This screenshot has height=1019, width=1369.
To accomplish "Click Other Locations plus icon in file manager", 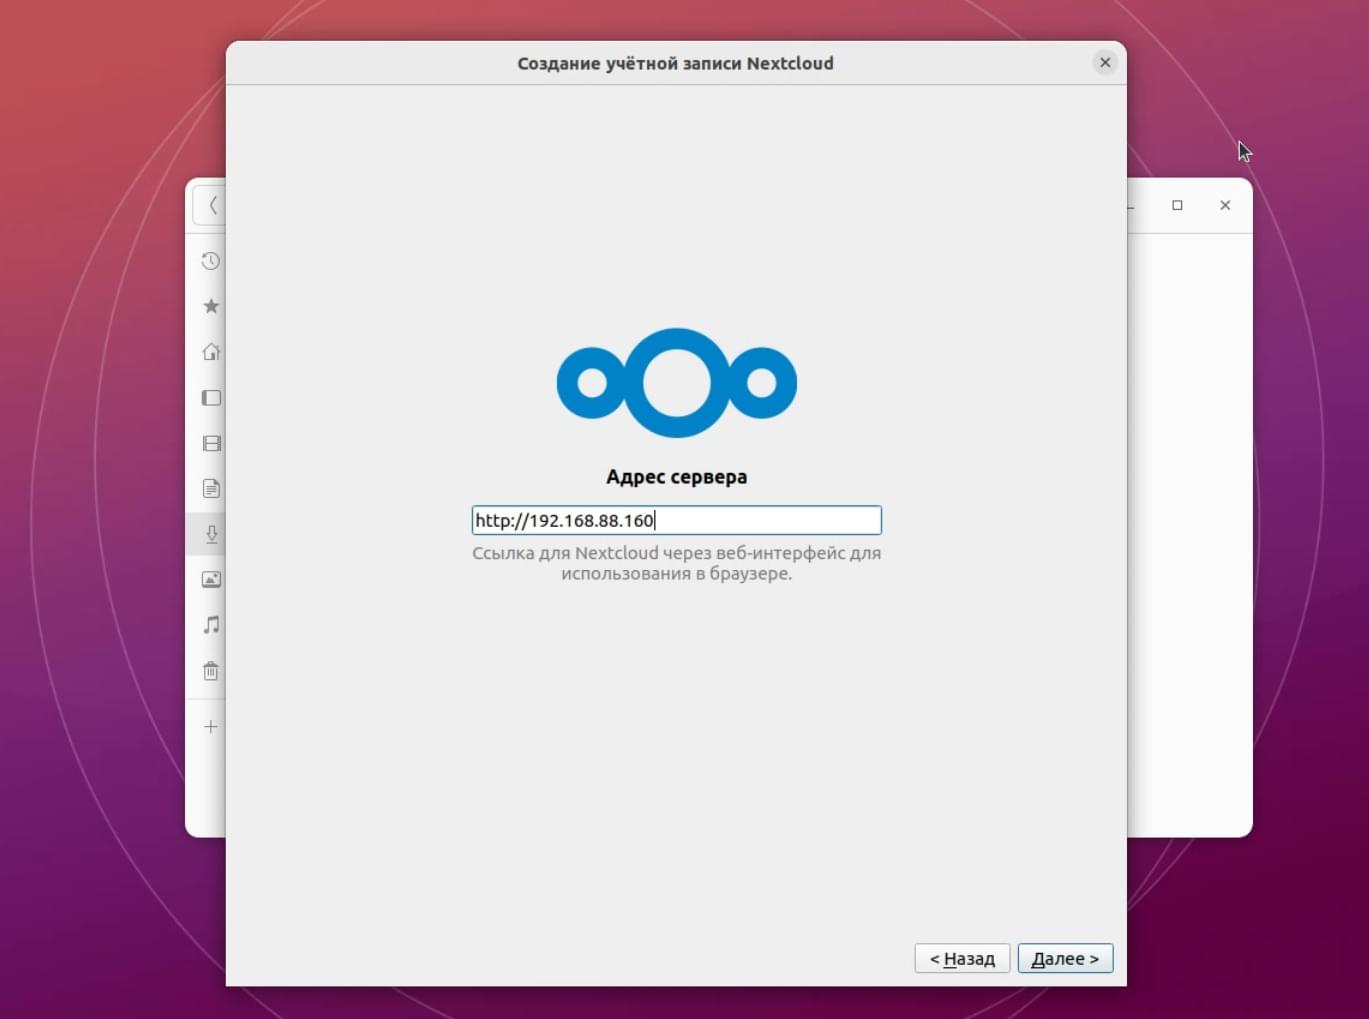I will coord(211,727).
